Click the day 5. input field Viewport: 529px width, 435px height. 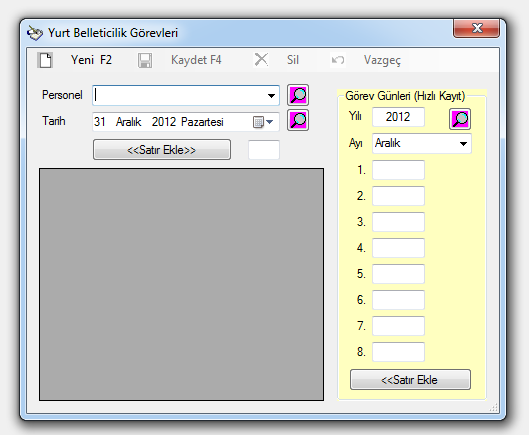(398, 274)
